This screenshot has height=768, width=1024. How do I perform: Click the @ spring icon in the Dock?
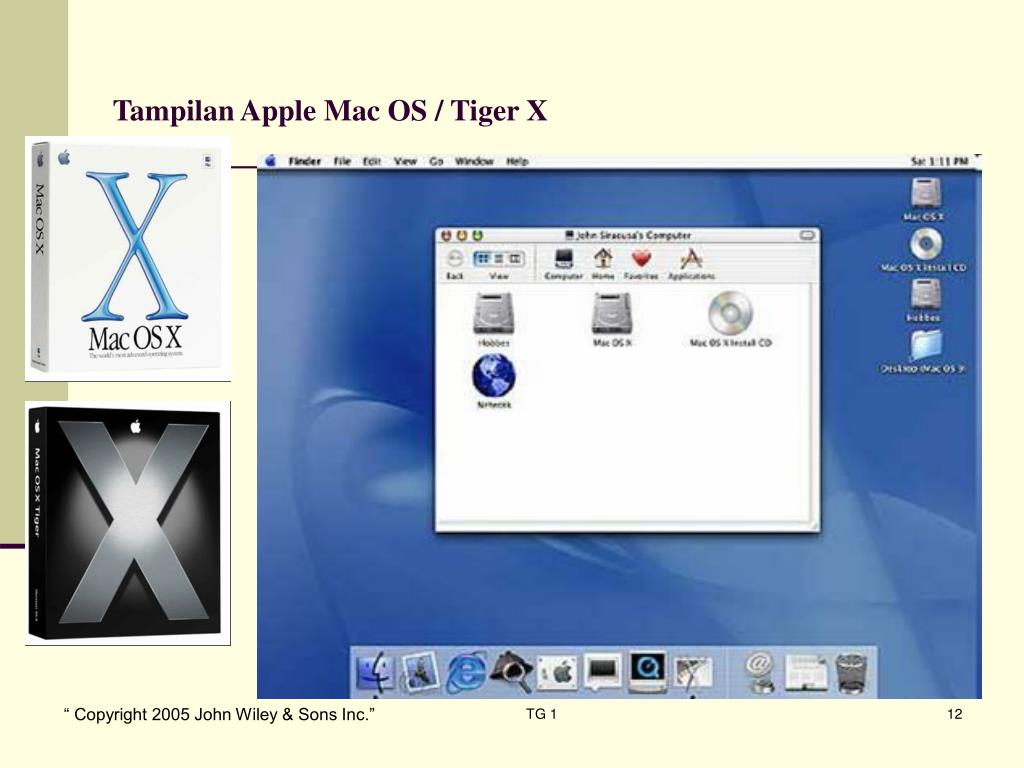(x=759, y=672)
